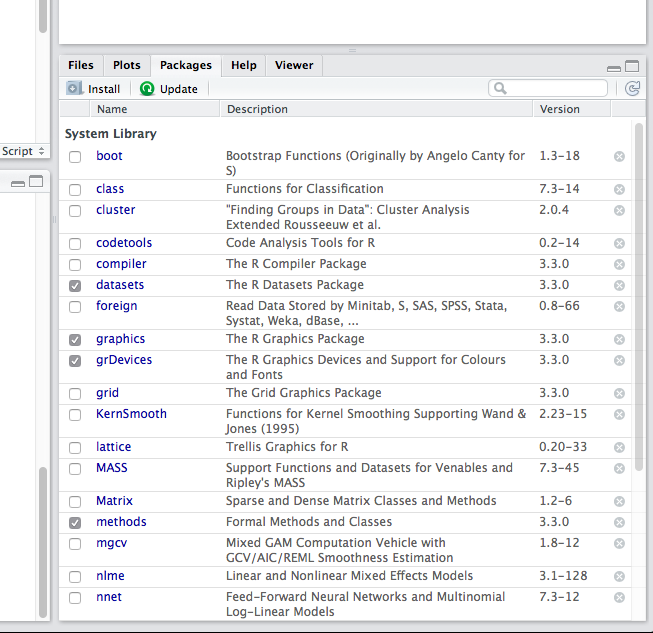Remove the cluster package via x icon
653x633 pixels.
click(619, 210)
